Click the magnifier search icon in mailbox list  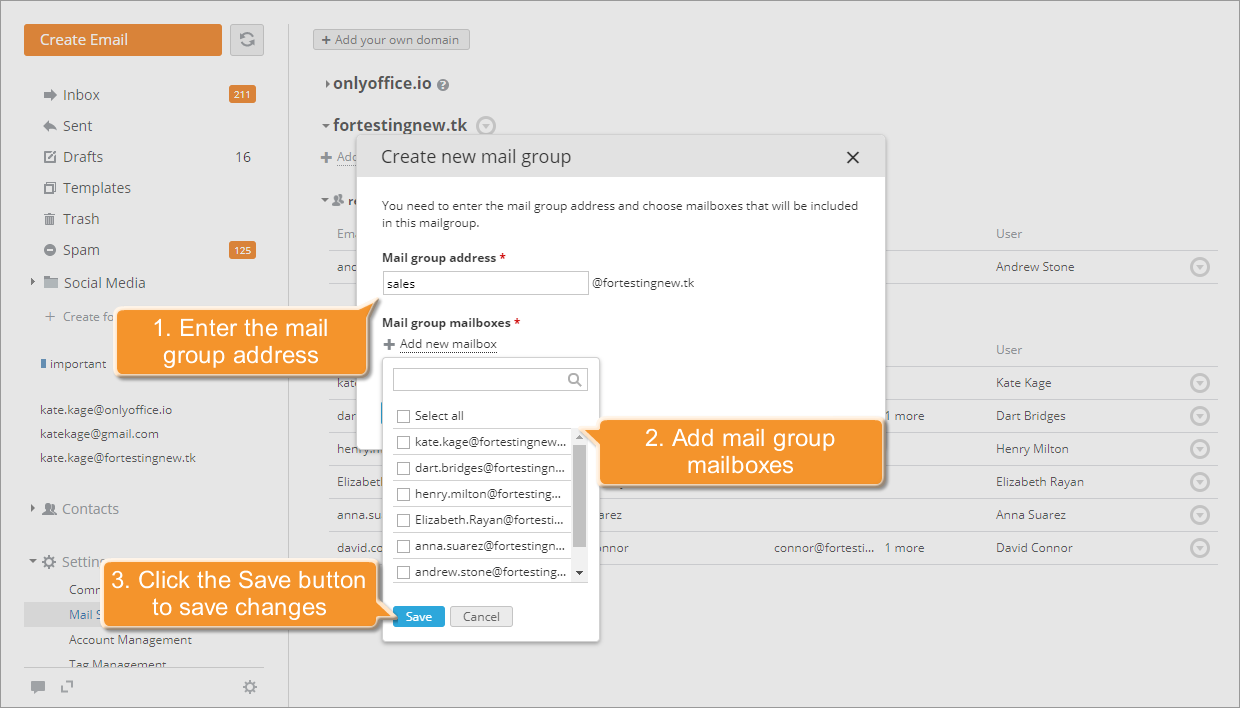574,379
